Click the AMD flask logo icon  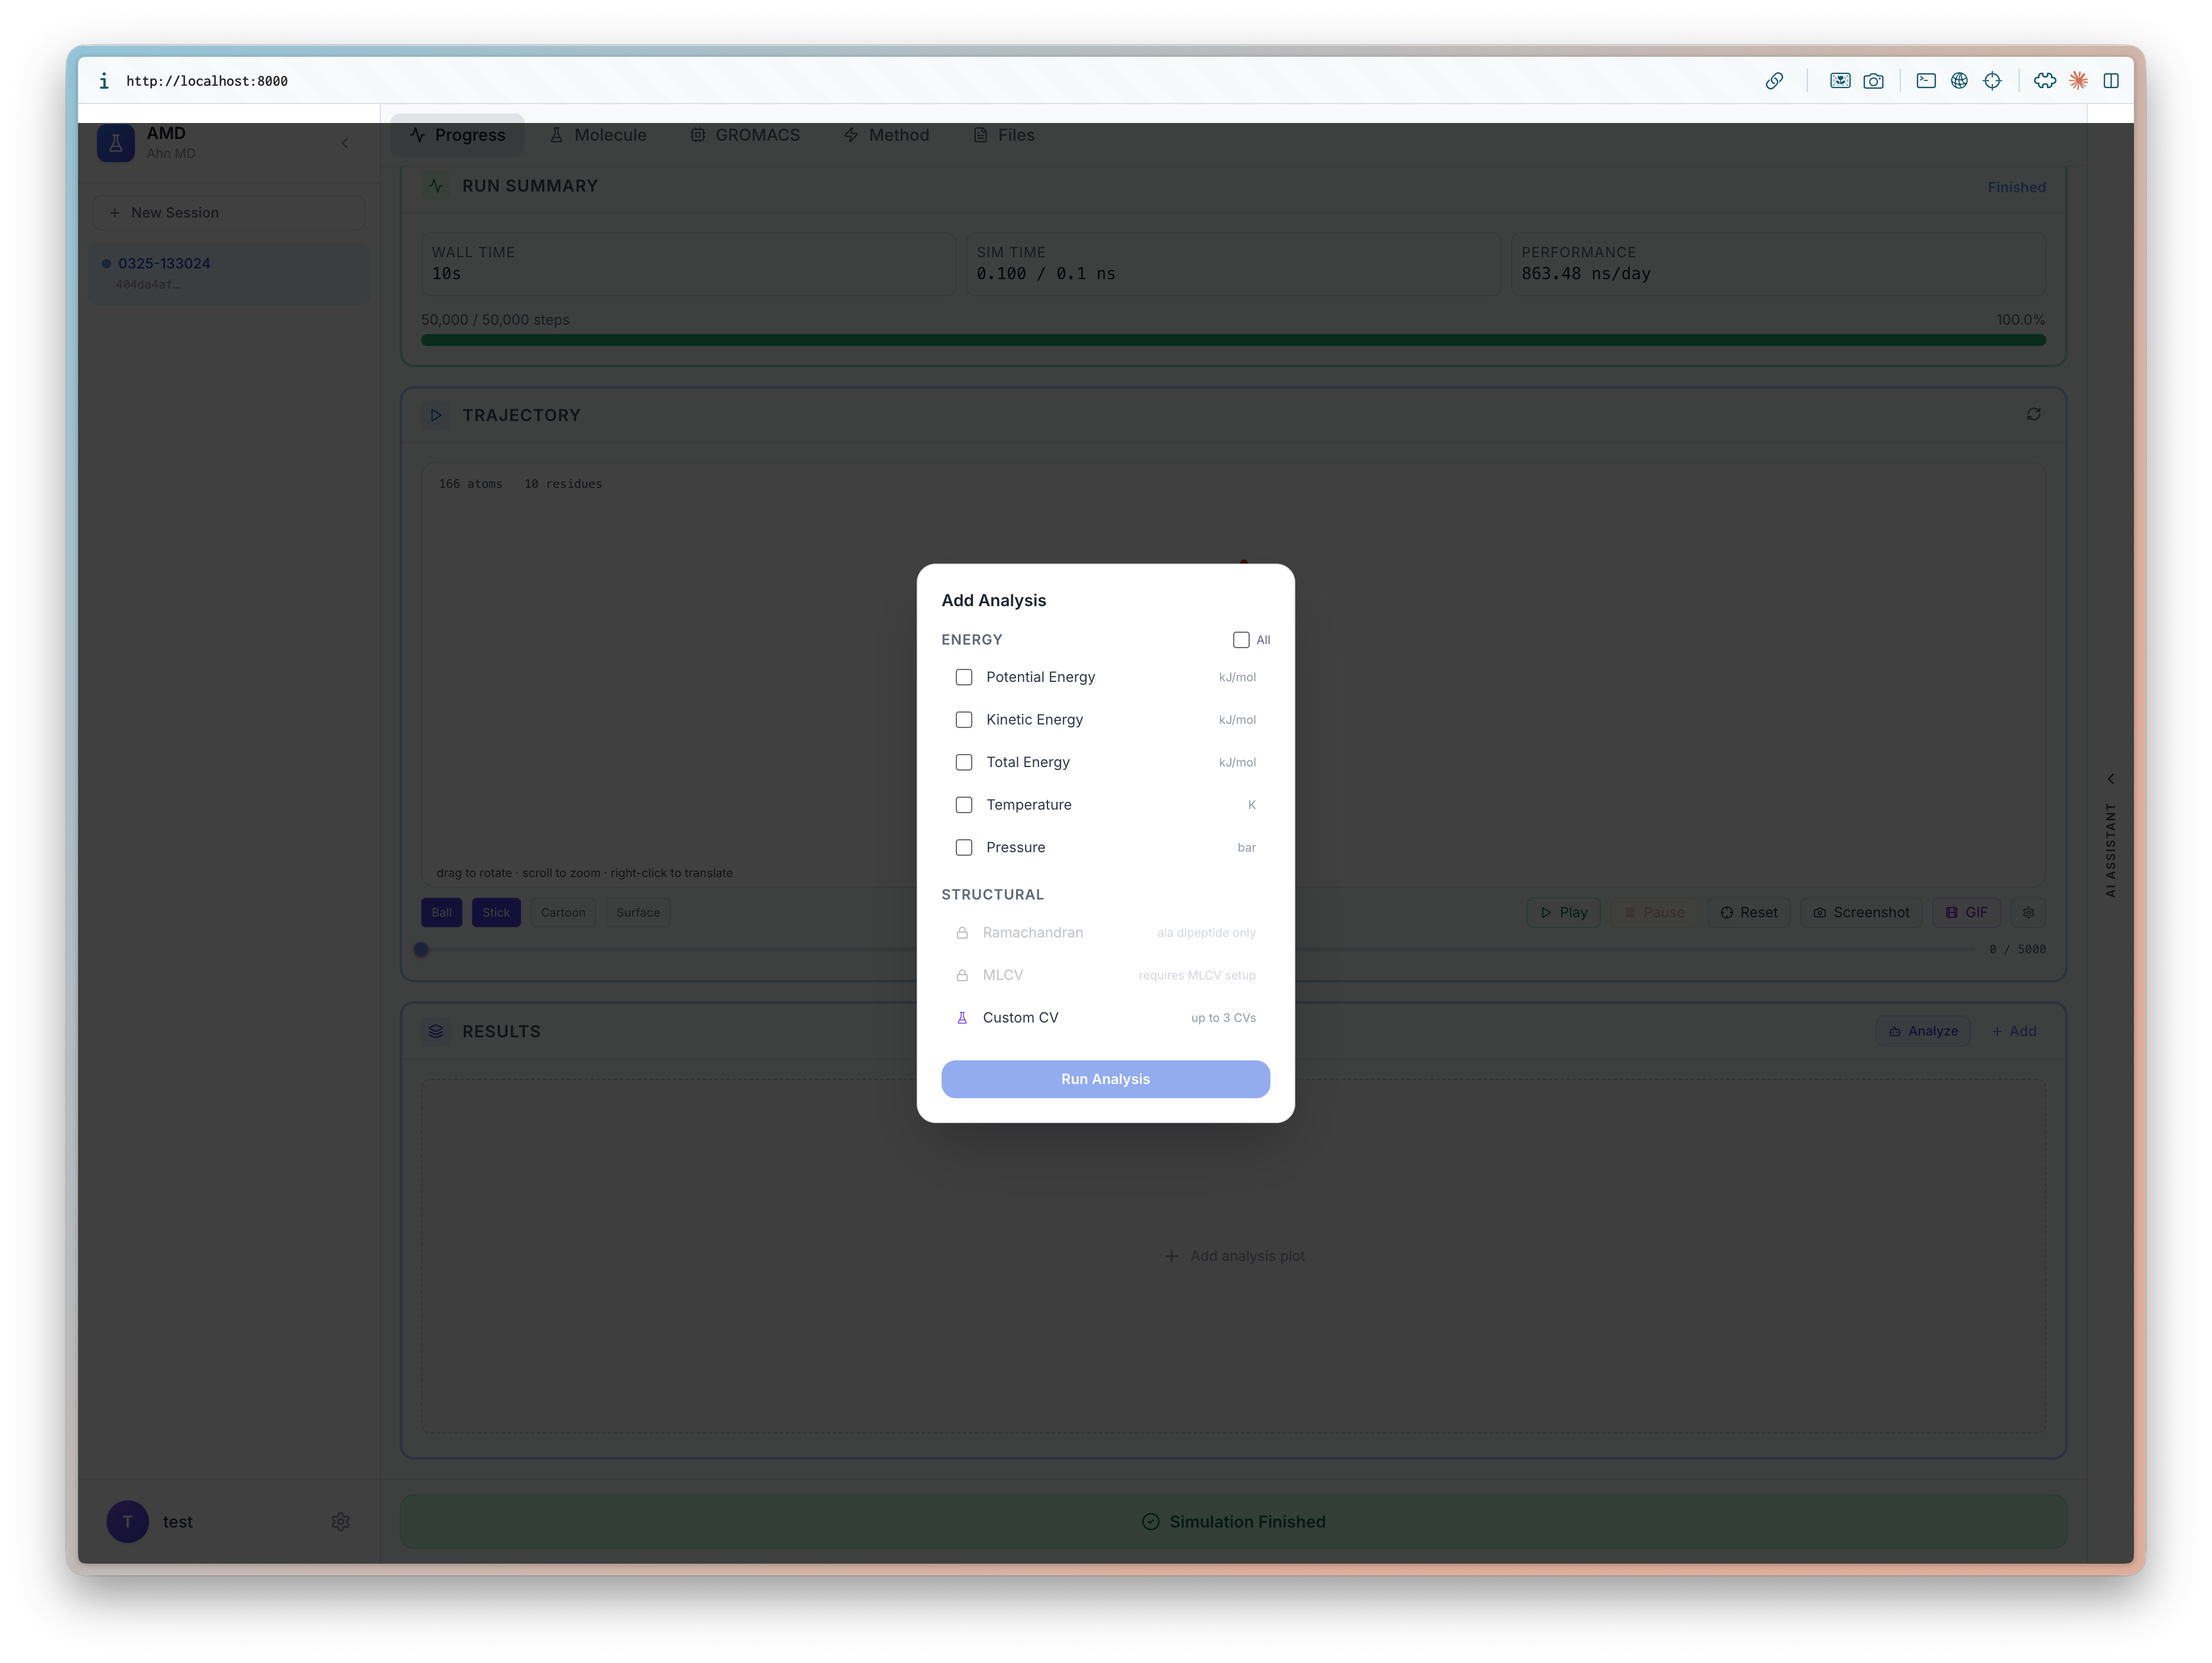(116, 143)
